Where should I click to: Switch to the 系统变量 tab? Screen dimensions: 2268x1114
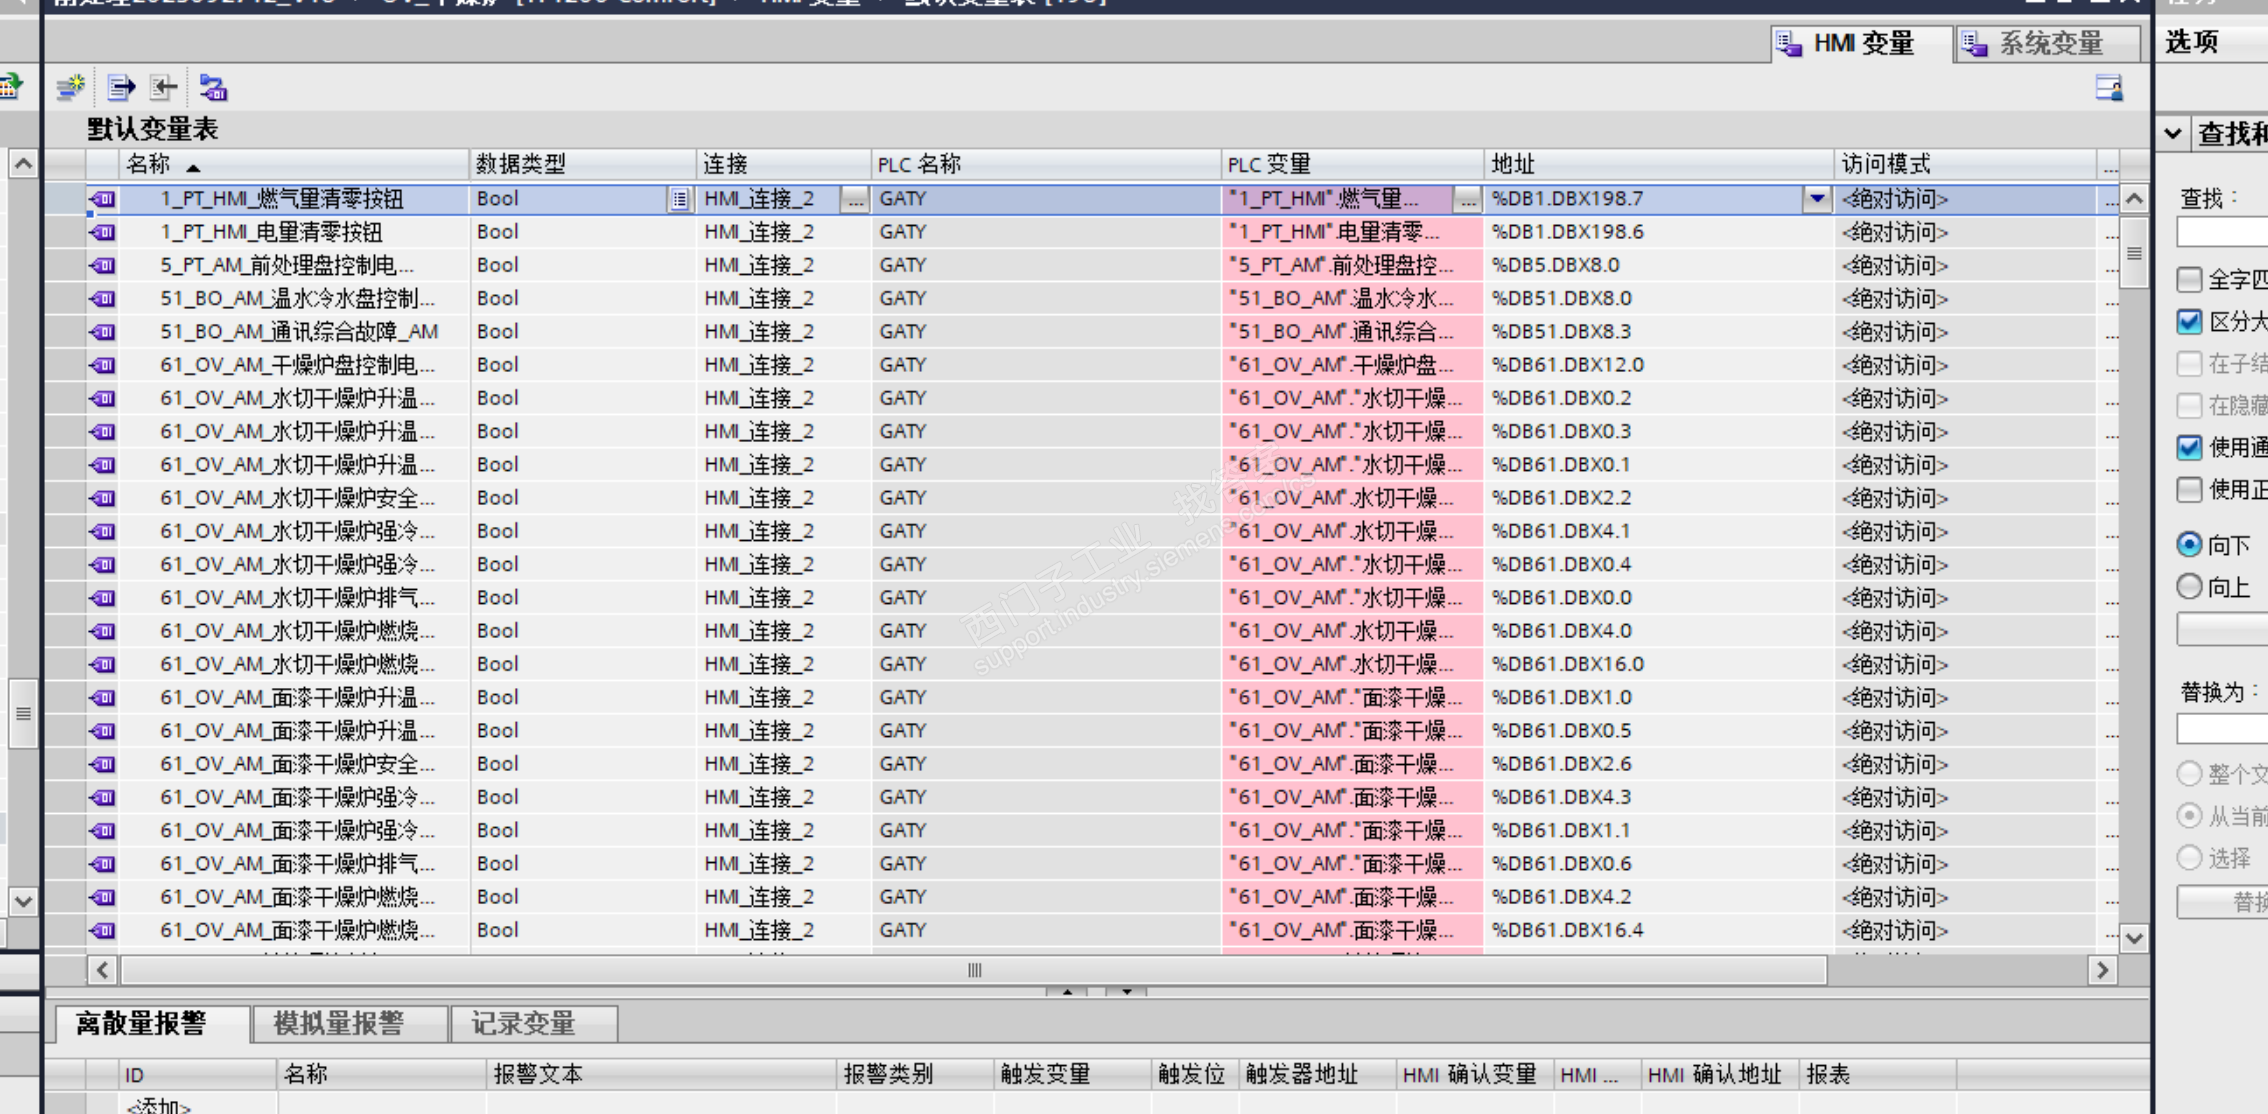point(2049,43)
